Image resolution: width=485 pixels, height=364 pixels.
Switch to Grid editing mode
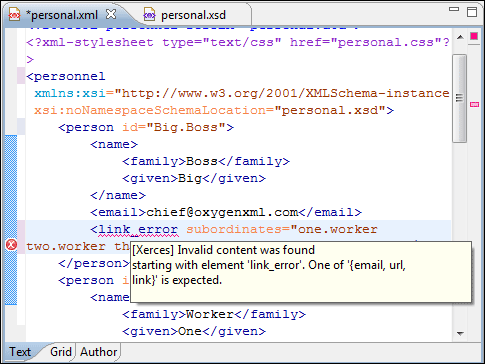[x=61, y=352]
